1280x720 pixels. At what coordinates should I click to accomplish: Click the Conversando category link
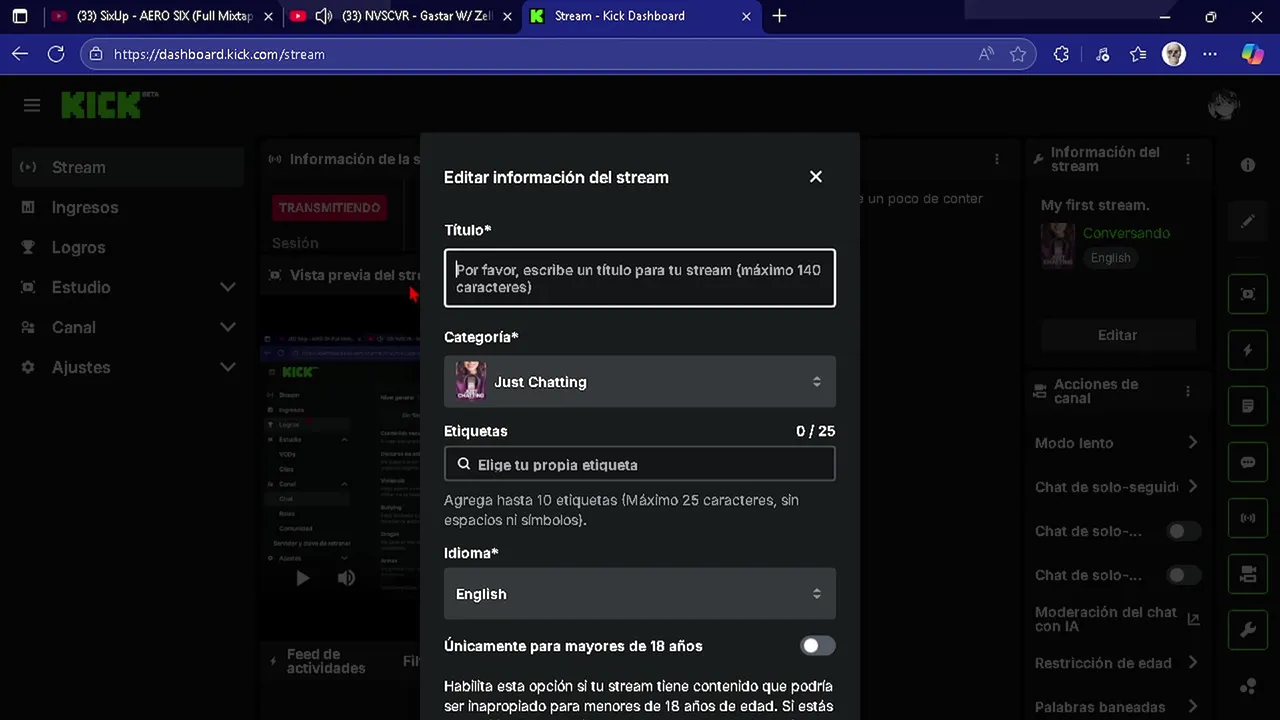tap(1126, 233)
